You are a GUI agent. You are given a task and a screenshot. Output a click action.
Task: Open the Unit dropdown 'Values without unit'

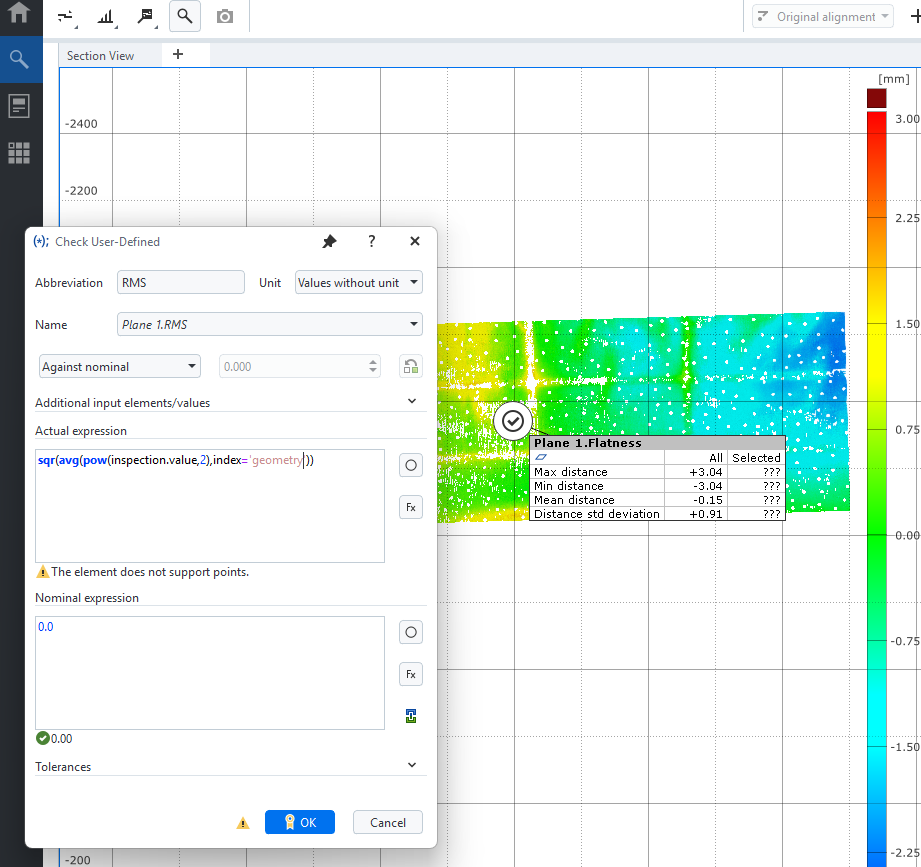[358, 283]
